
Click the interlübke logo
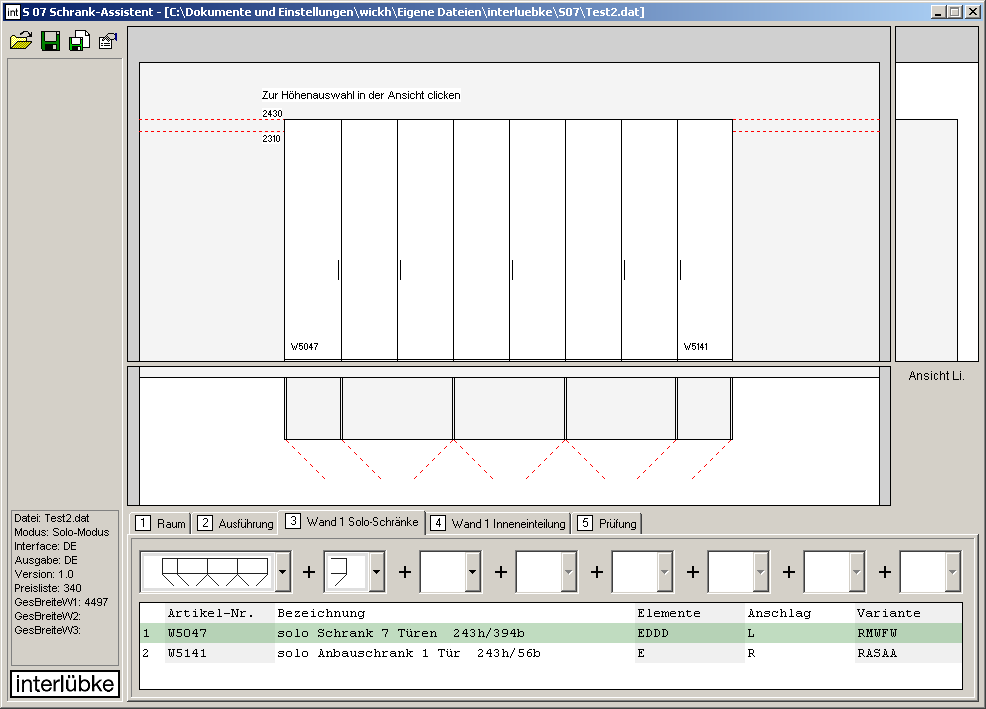pos(65,684)
